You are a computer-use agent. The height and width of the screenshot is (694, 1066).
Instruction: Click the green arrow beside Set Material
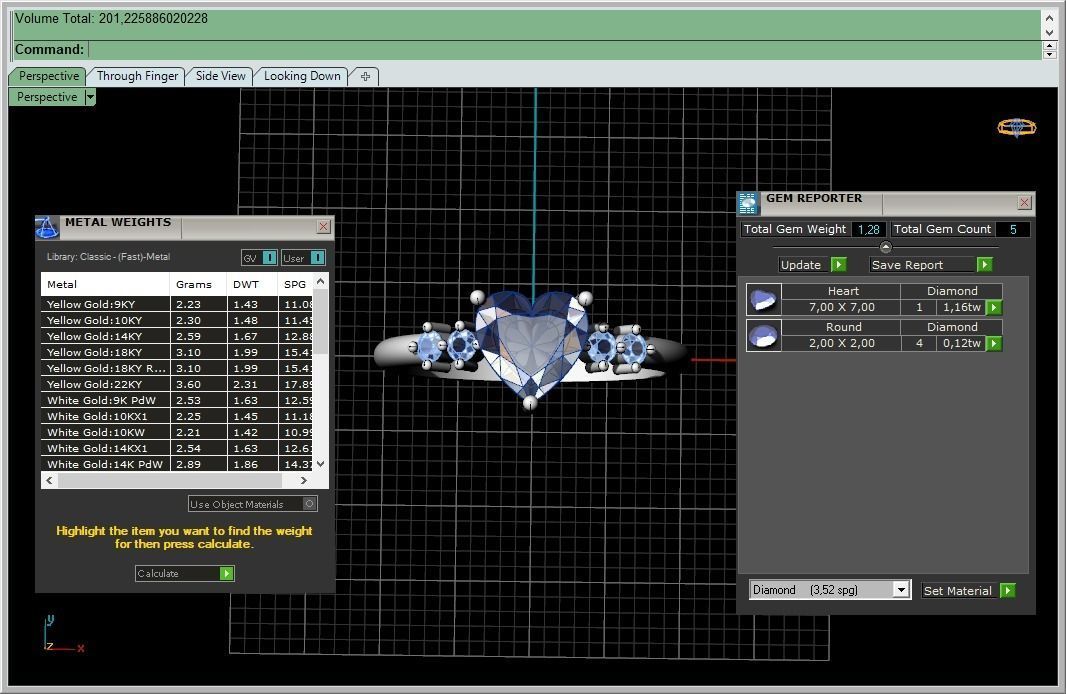(1008, 591)
